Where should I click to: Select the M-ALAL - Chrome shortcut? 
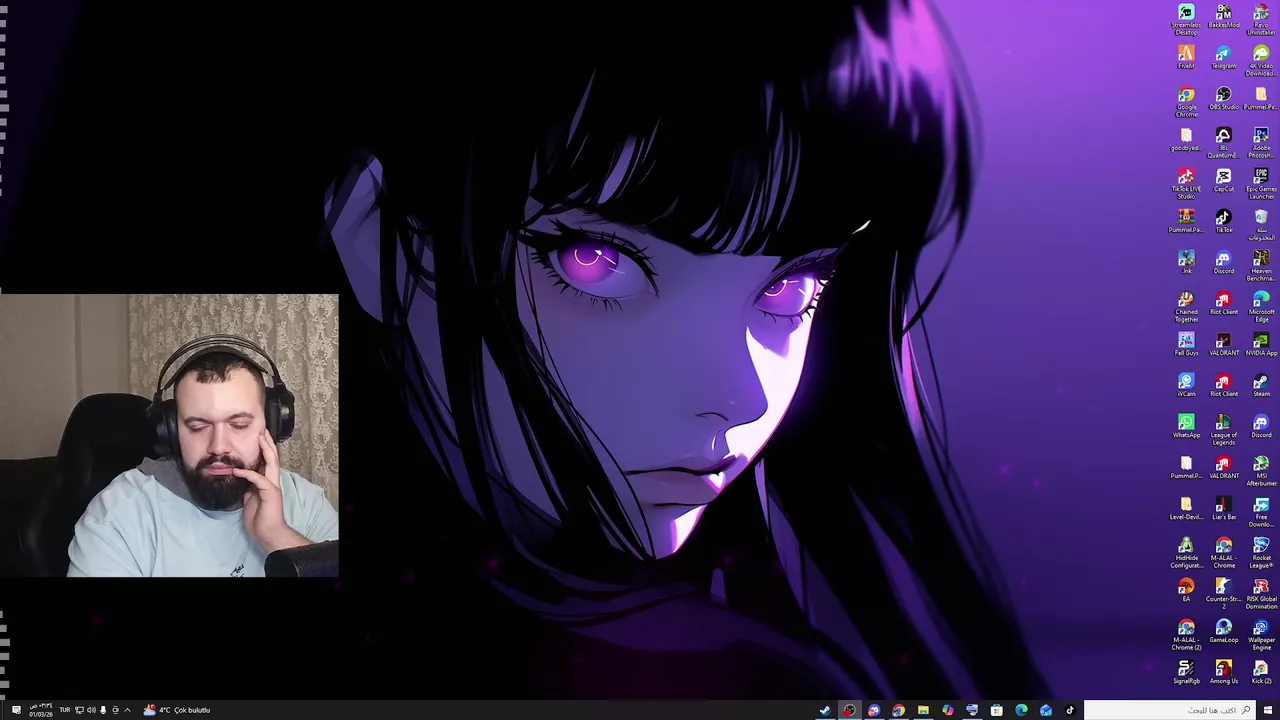1223,553
